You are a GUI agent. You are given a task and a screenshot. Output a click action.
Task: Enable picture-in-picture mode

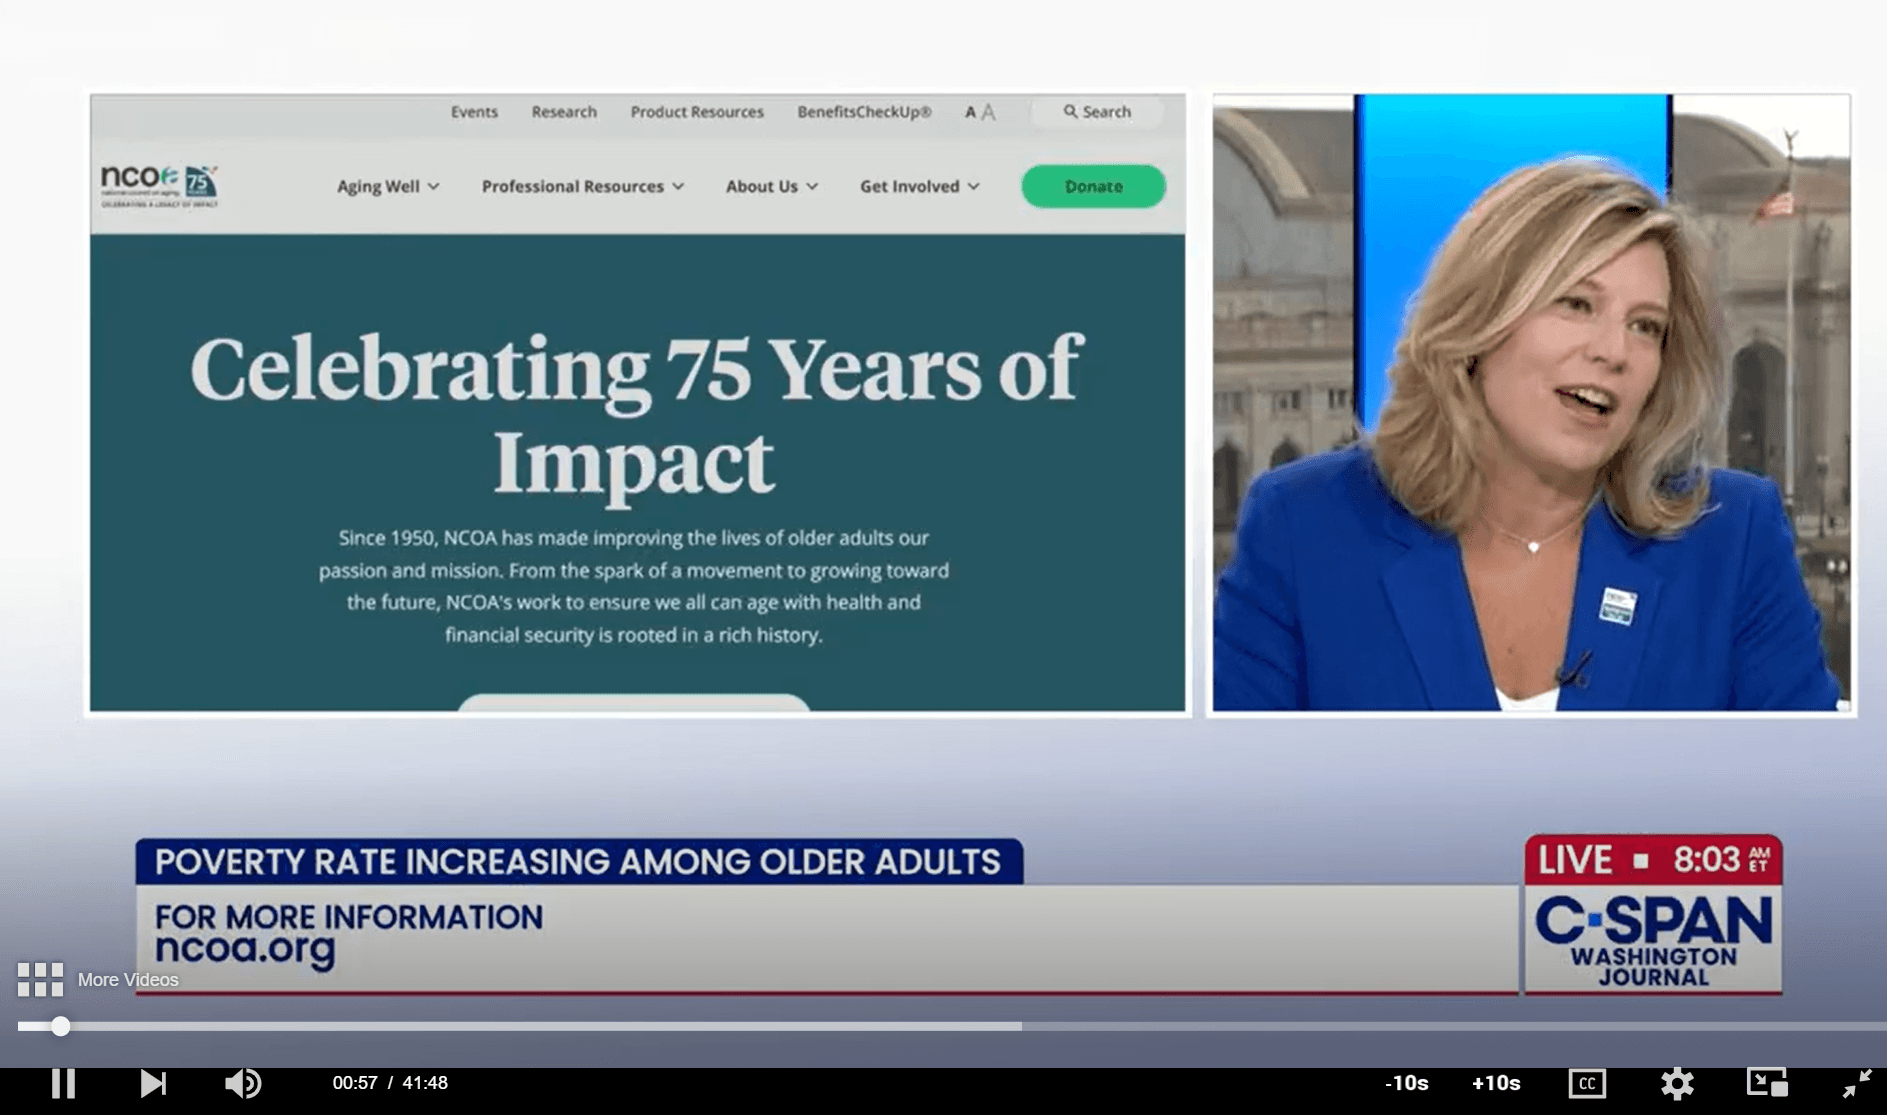pos(1767,1083)
